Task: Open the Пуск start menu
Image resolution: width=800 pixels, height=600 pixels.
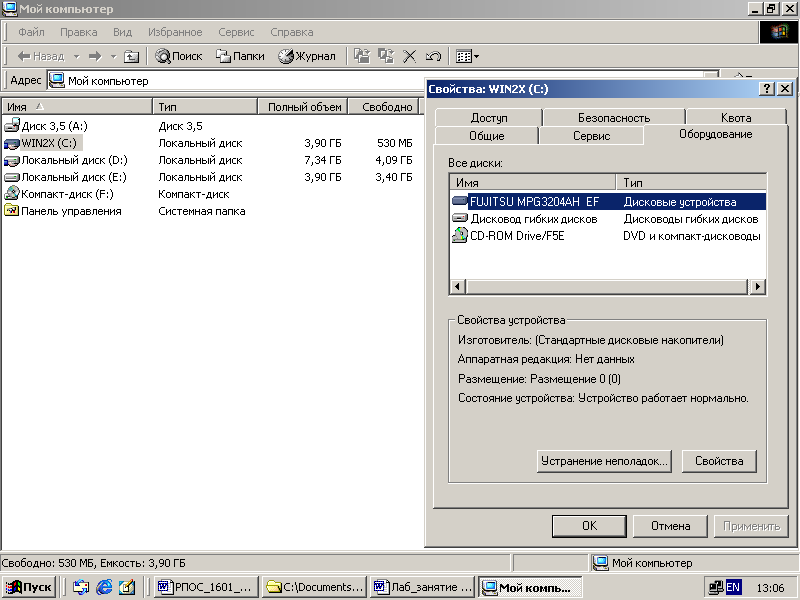Action: point(29,587)
